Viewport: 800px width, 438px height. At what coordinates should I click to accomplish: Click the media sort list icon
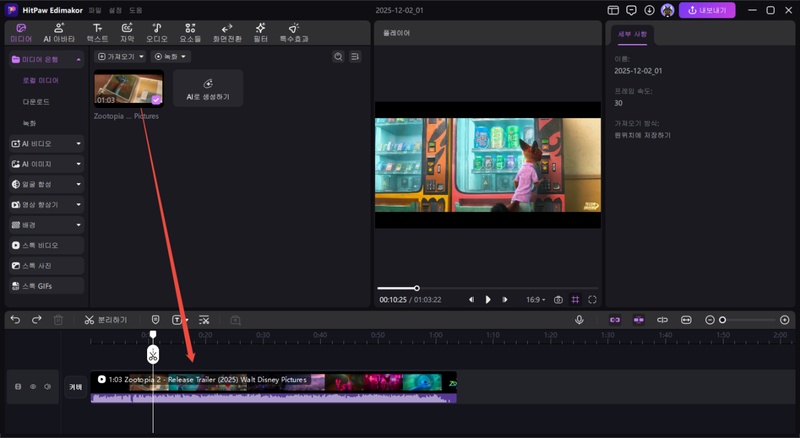click(x=355, y=57)
